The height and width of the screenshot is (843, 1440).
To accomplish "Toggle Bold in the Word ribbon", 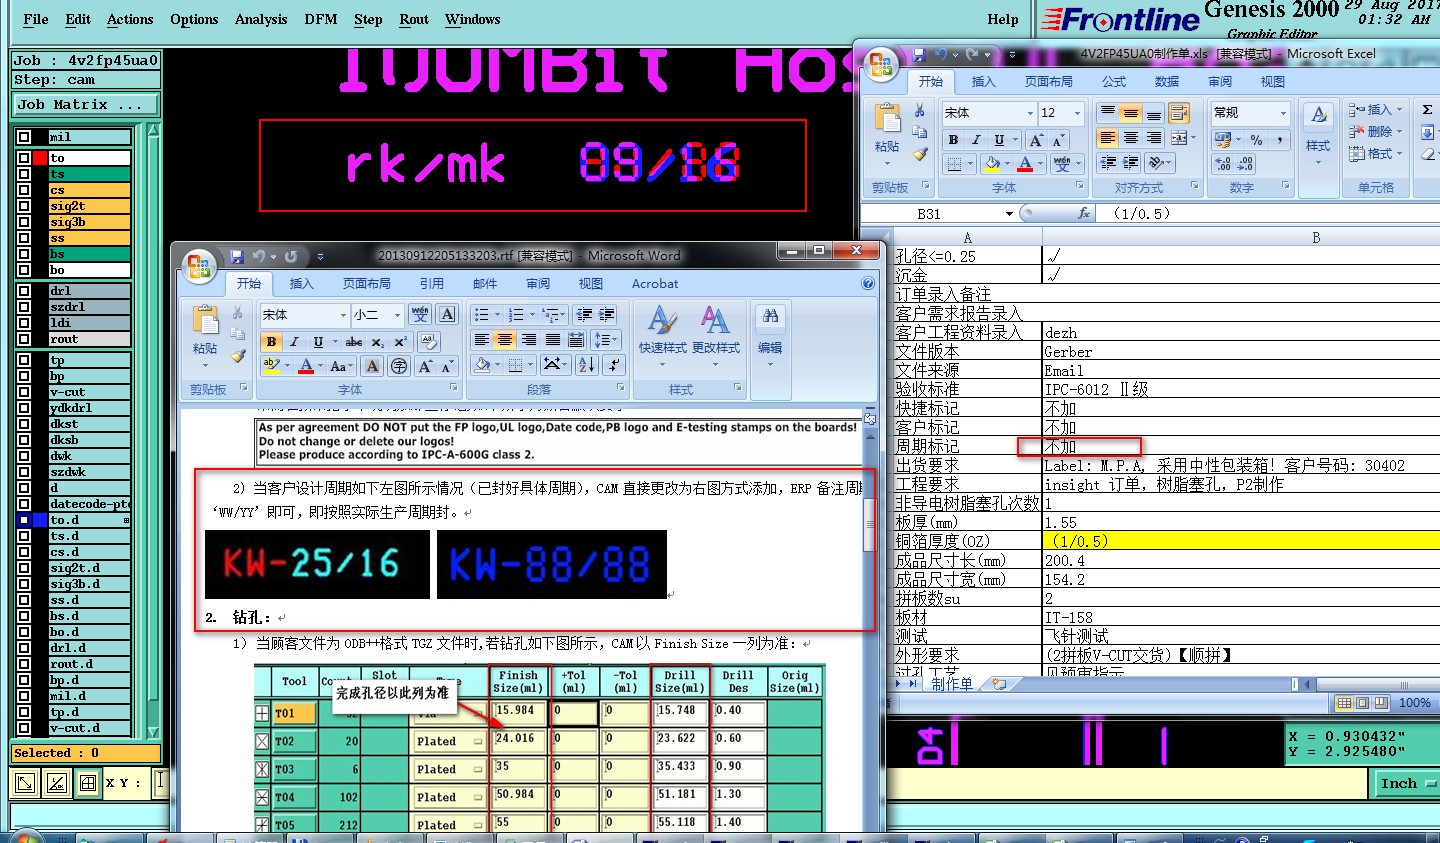I will pos(271,341).
